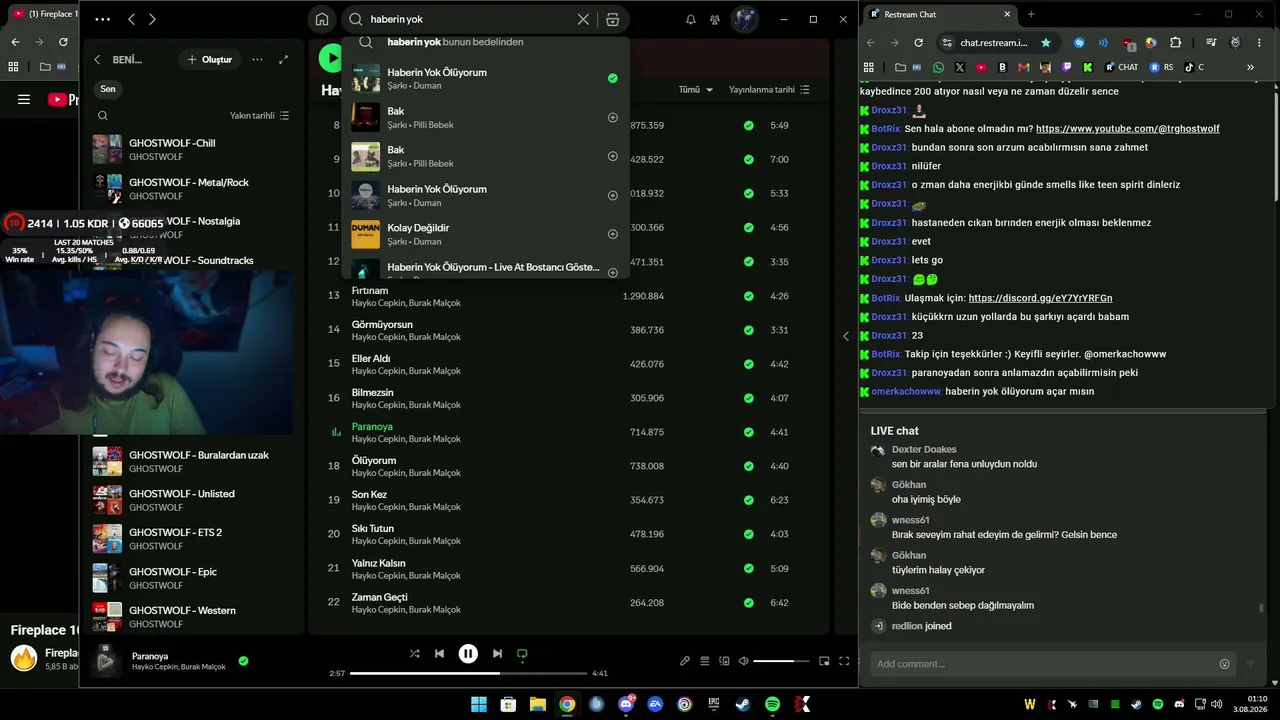This screenshot has height=720, width=1280.
Task: Open library more options next to Oluştur
Action: (x=257, y=60)
